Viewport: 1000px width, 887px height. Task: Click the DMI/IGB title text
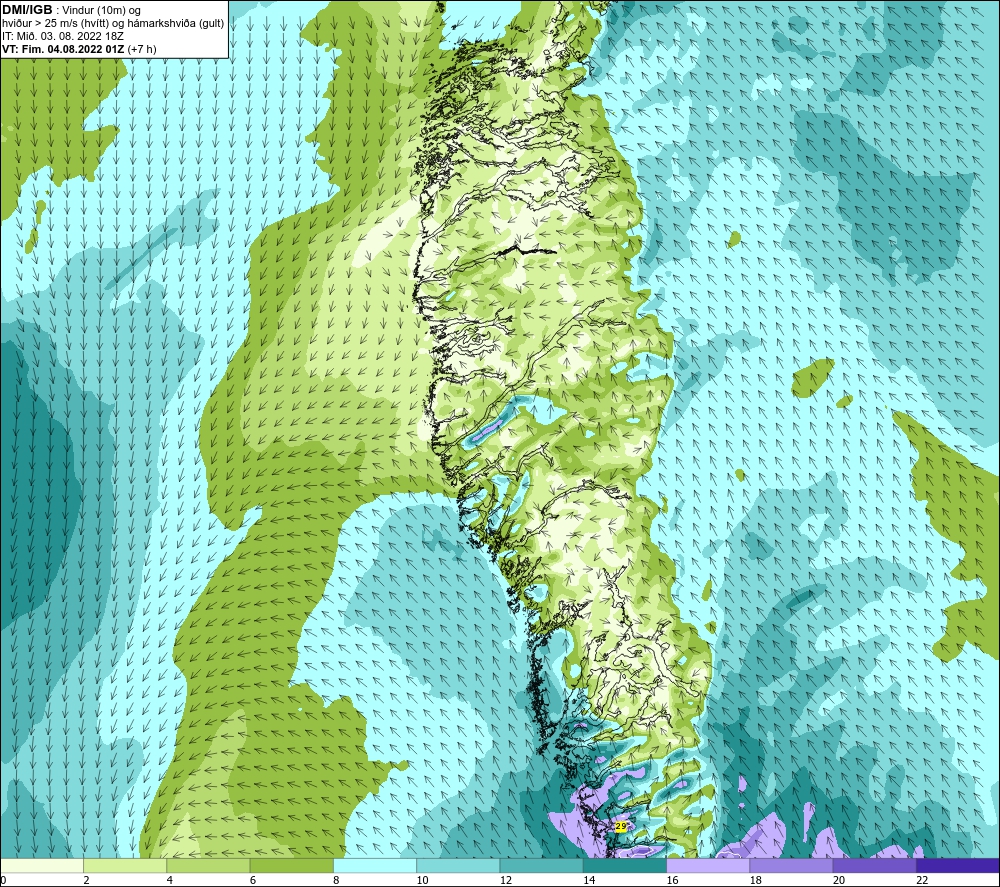27,10
